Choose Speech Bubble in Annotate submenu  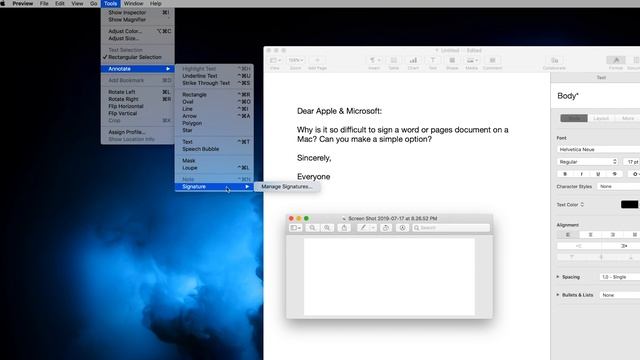214,149
